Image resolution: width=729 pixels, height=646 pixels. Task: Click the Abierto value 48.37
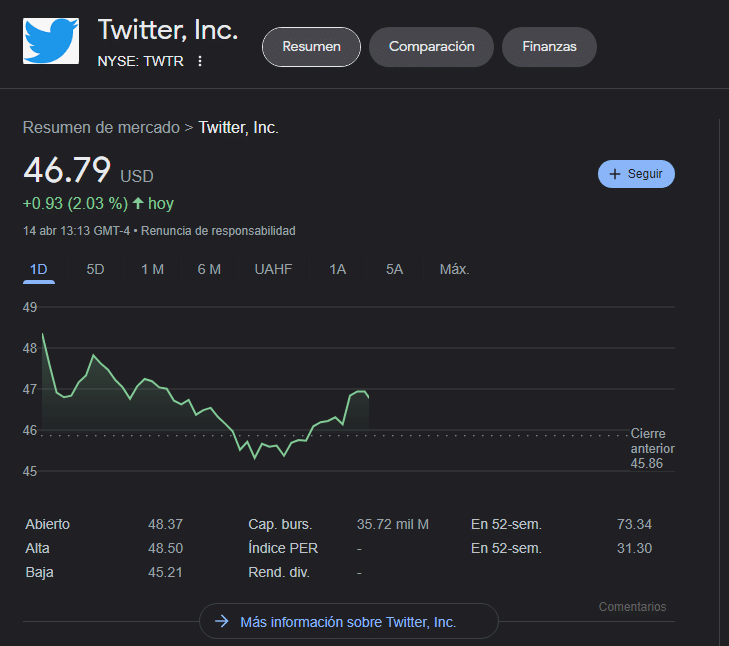click(x=166, y=524)
